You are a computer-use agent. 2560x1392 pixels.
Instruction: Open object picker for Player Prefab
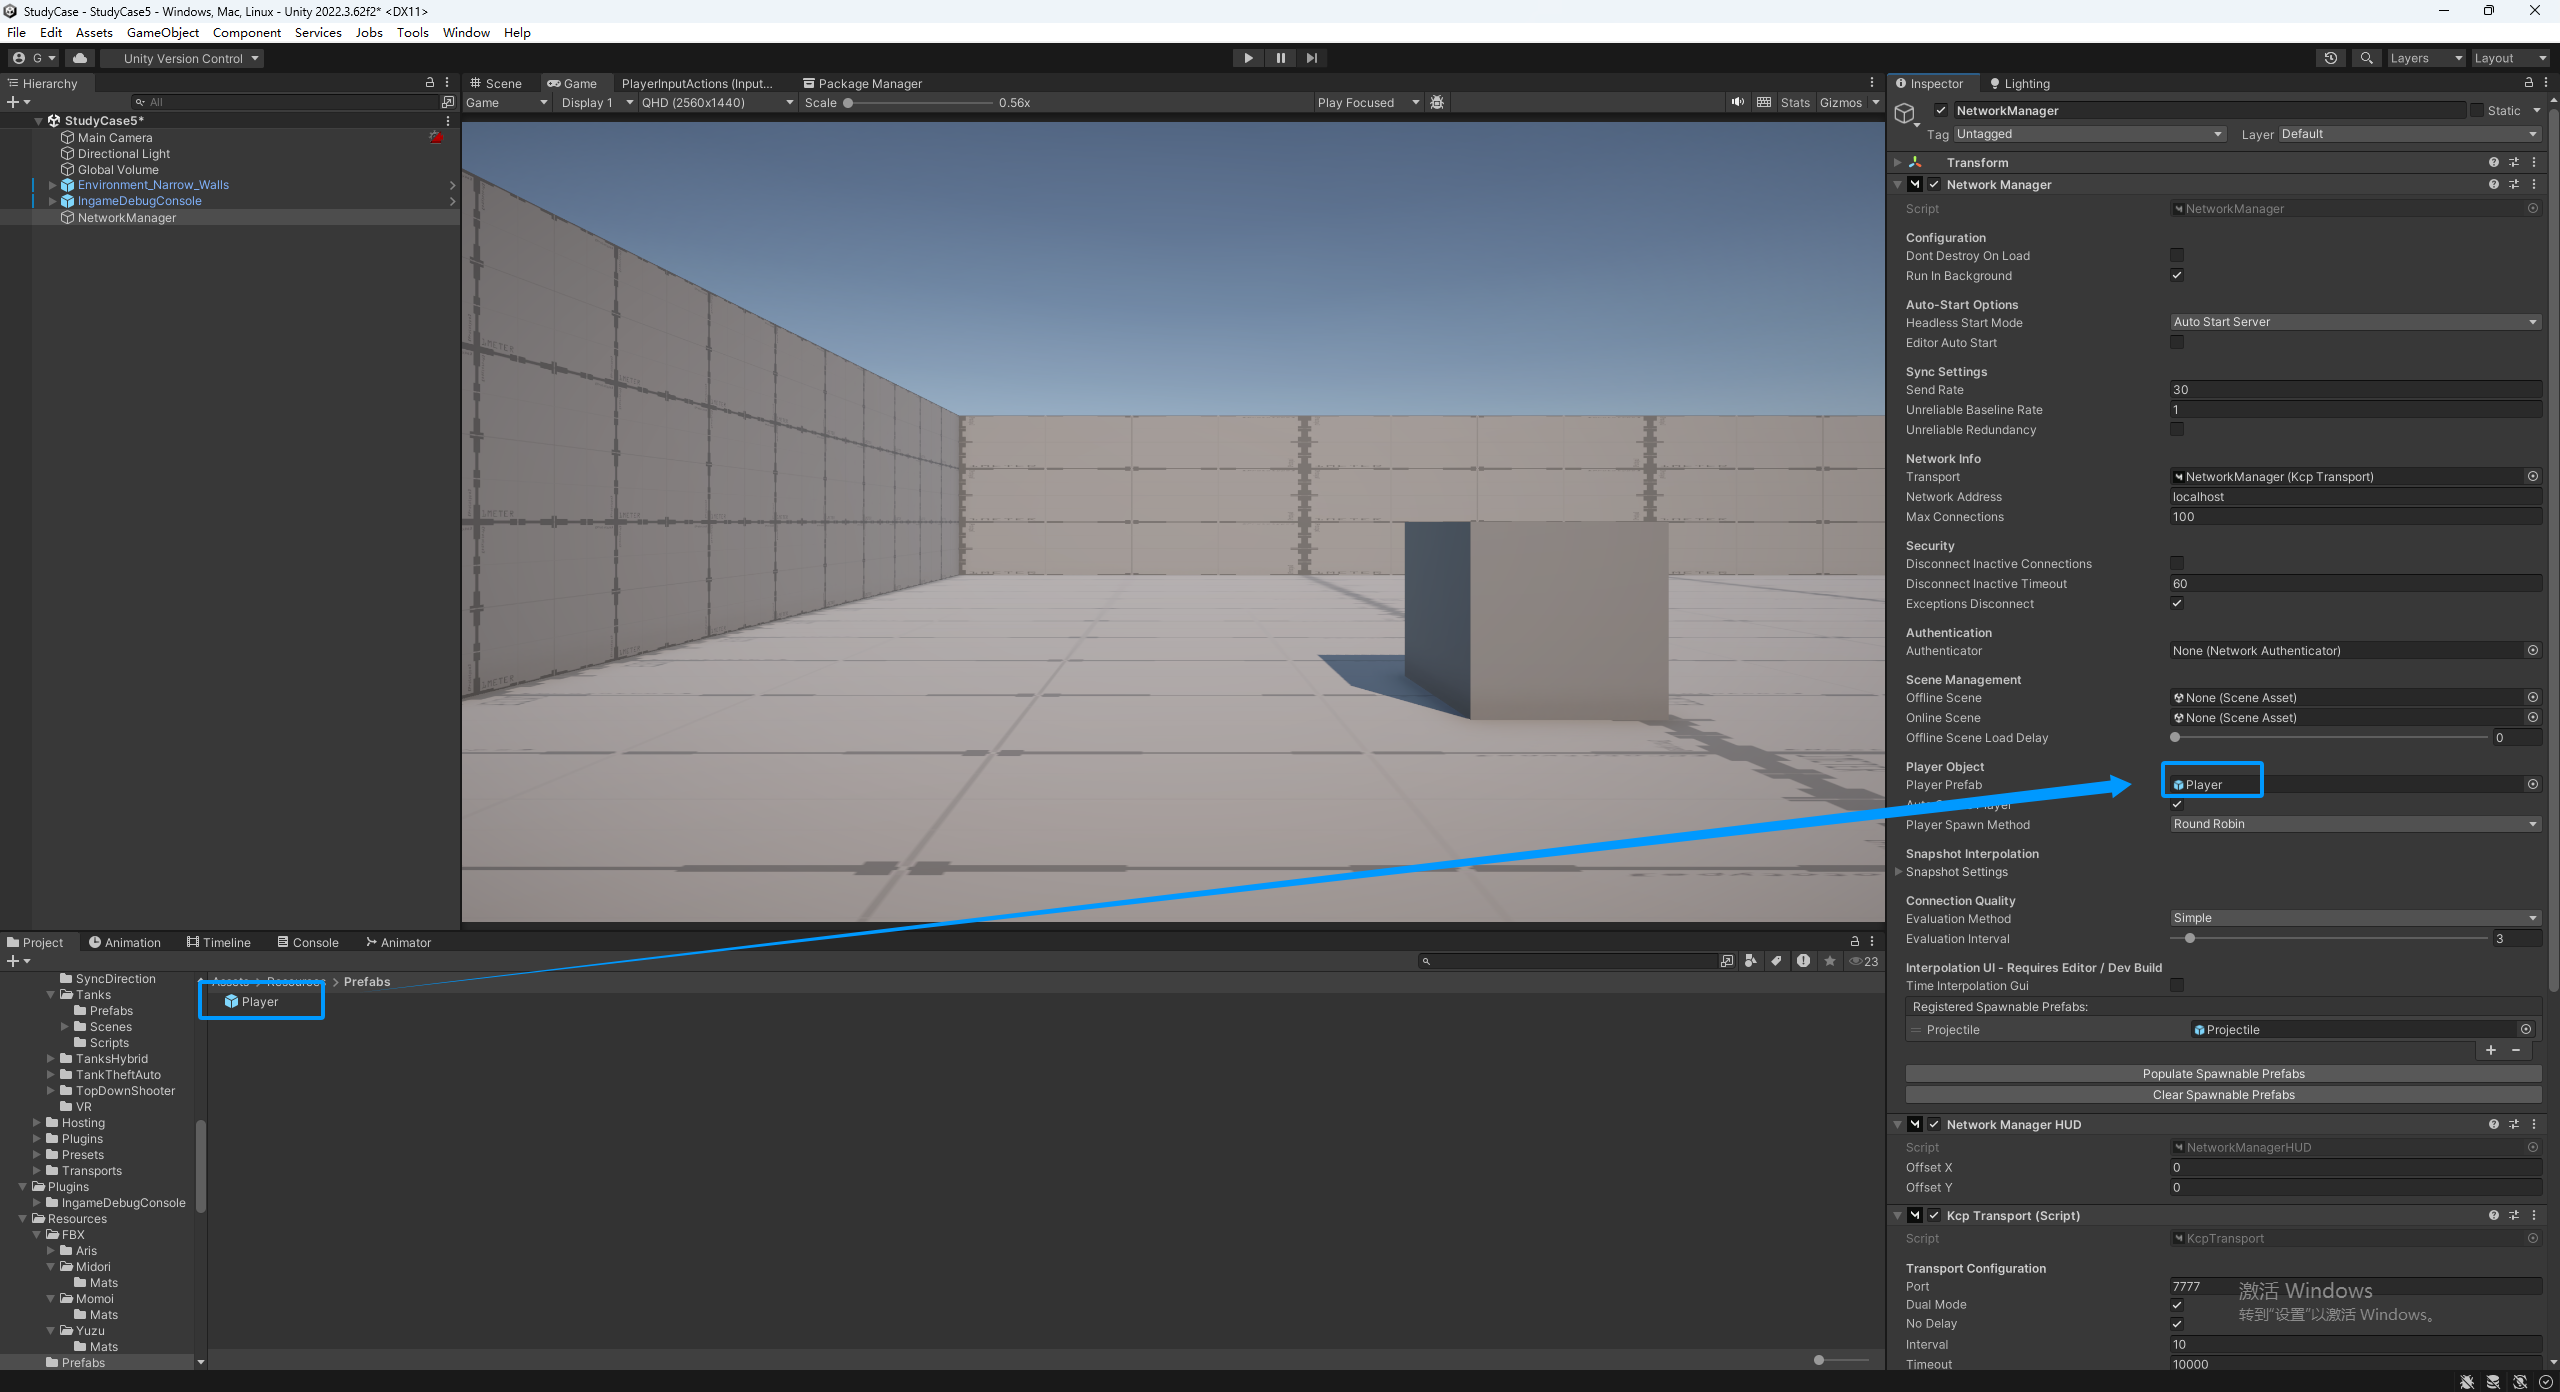click(2533, 784)
